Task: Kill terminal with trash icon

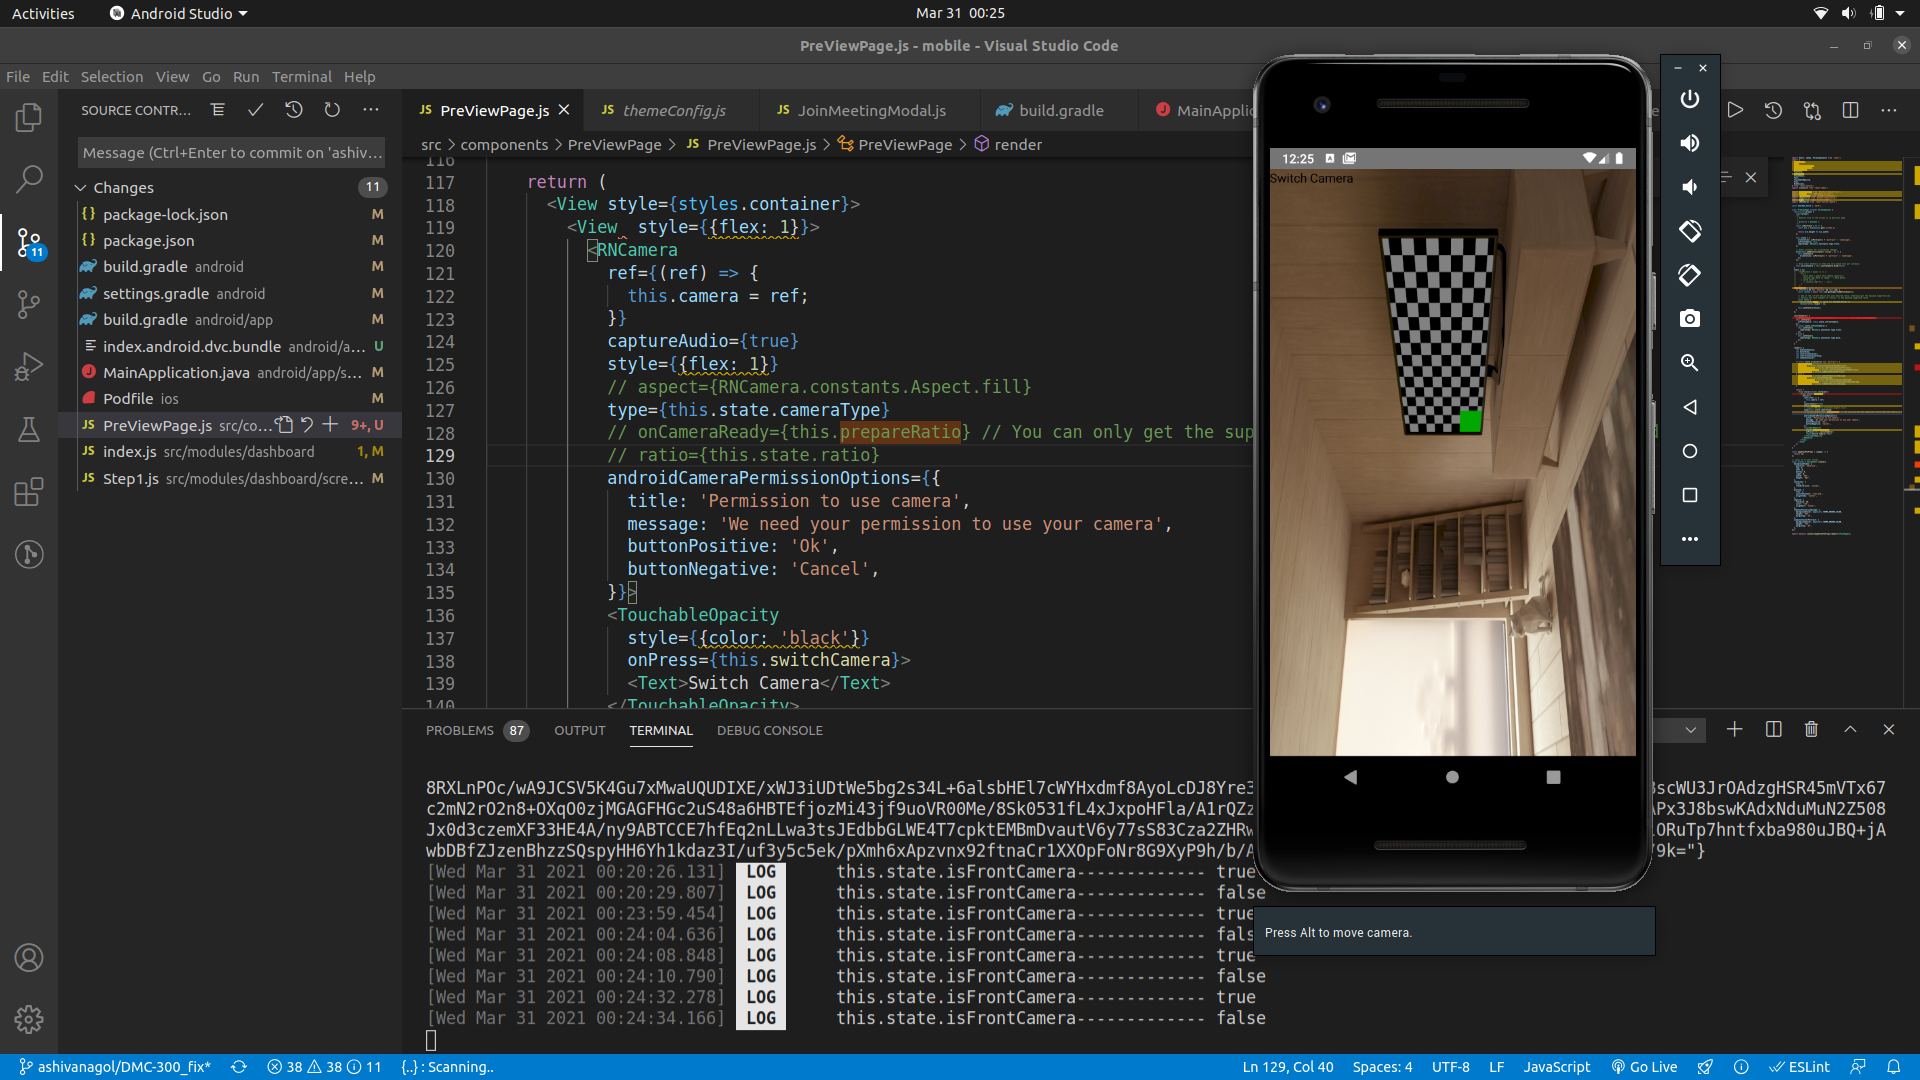Action: click(x=1811, y=730)
